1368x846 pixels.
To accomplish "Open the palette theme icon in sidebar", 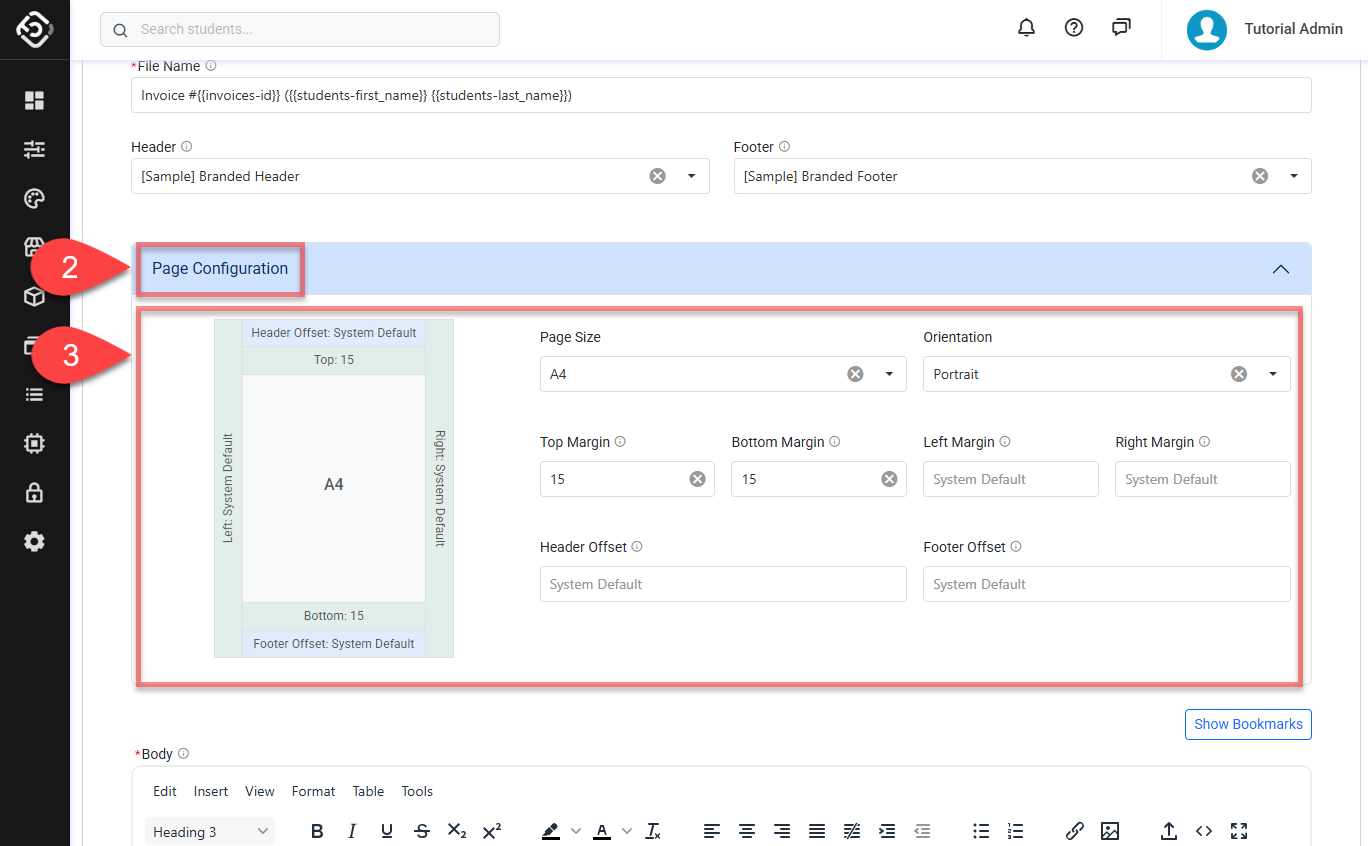I will point(35,198).
